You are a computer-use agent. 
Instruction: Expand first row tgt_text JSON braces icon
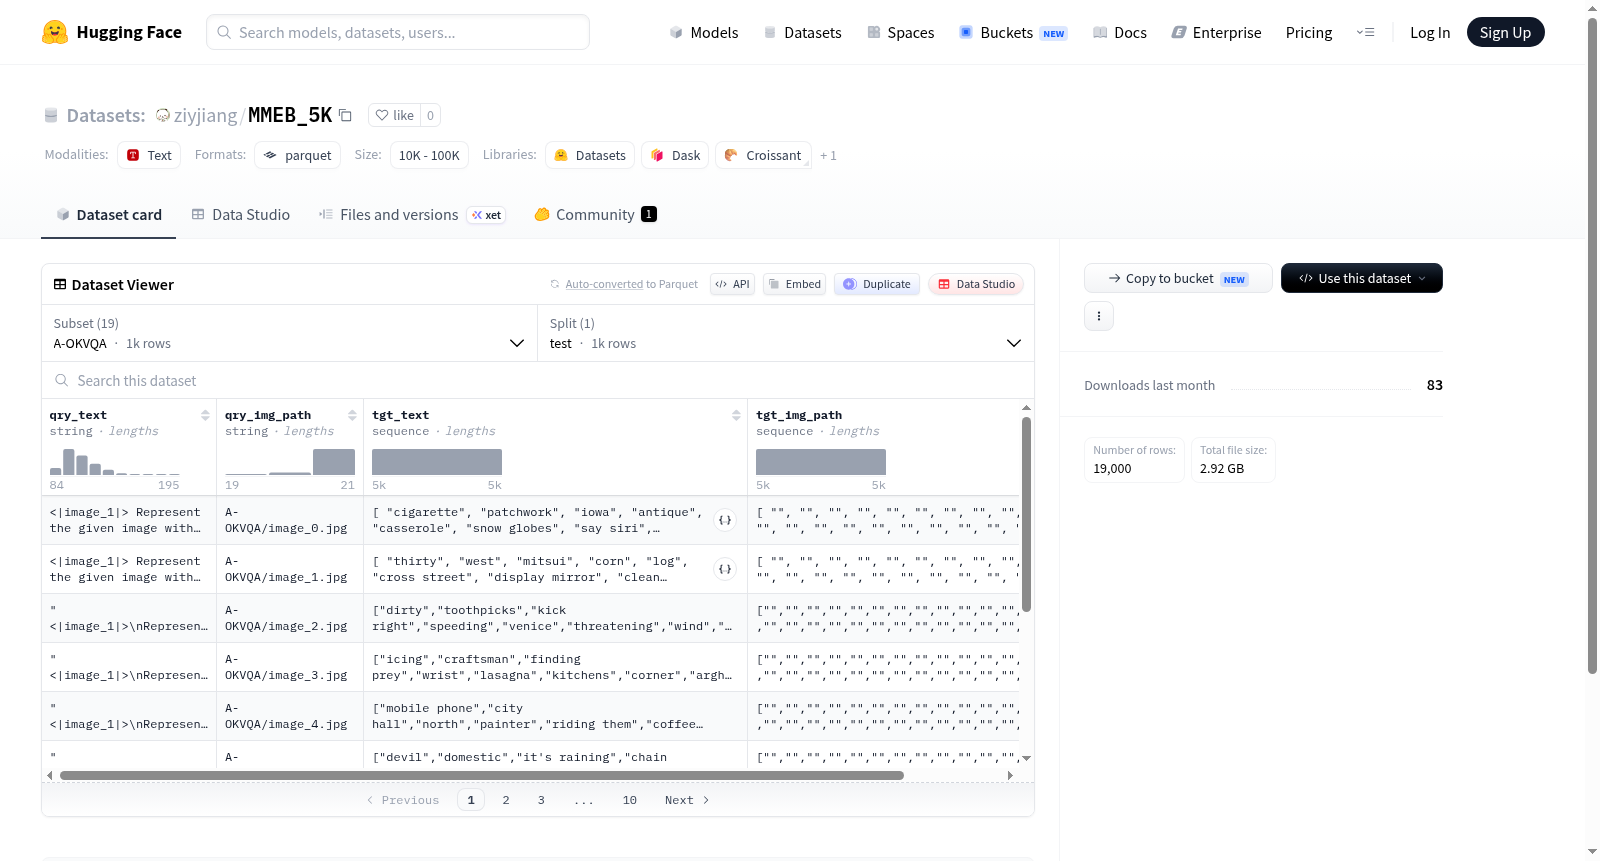point(725,520)
